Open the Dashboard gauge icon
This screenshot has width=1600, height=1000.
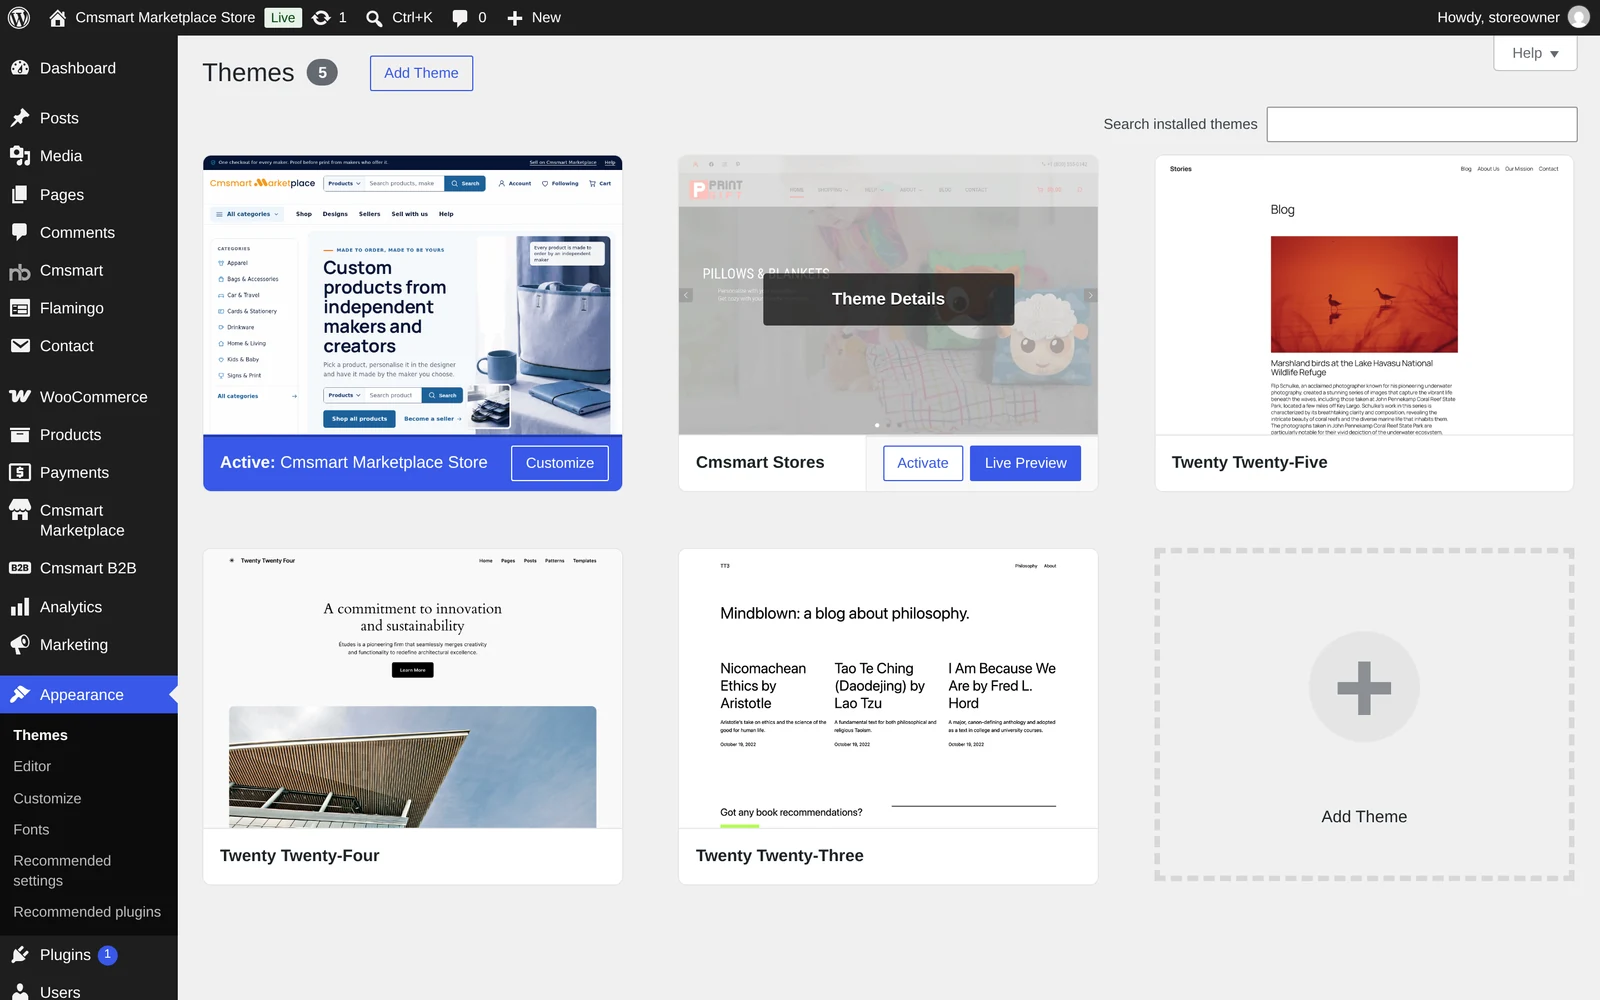pyautogui.click(x=20, y=68)
